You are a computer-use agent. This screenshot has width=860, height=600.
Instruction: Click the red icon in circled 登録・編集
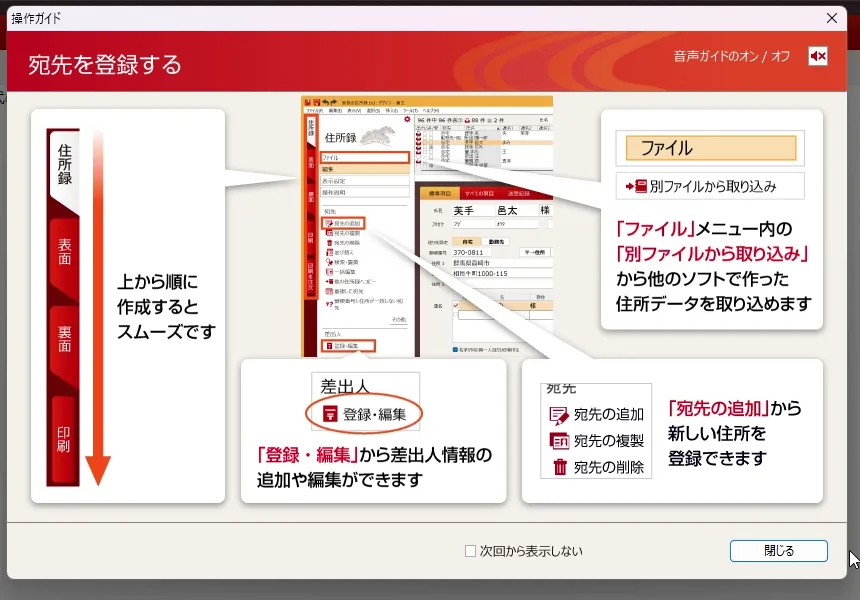tap(330, 414)
